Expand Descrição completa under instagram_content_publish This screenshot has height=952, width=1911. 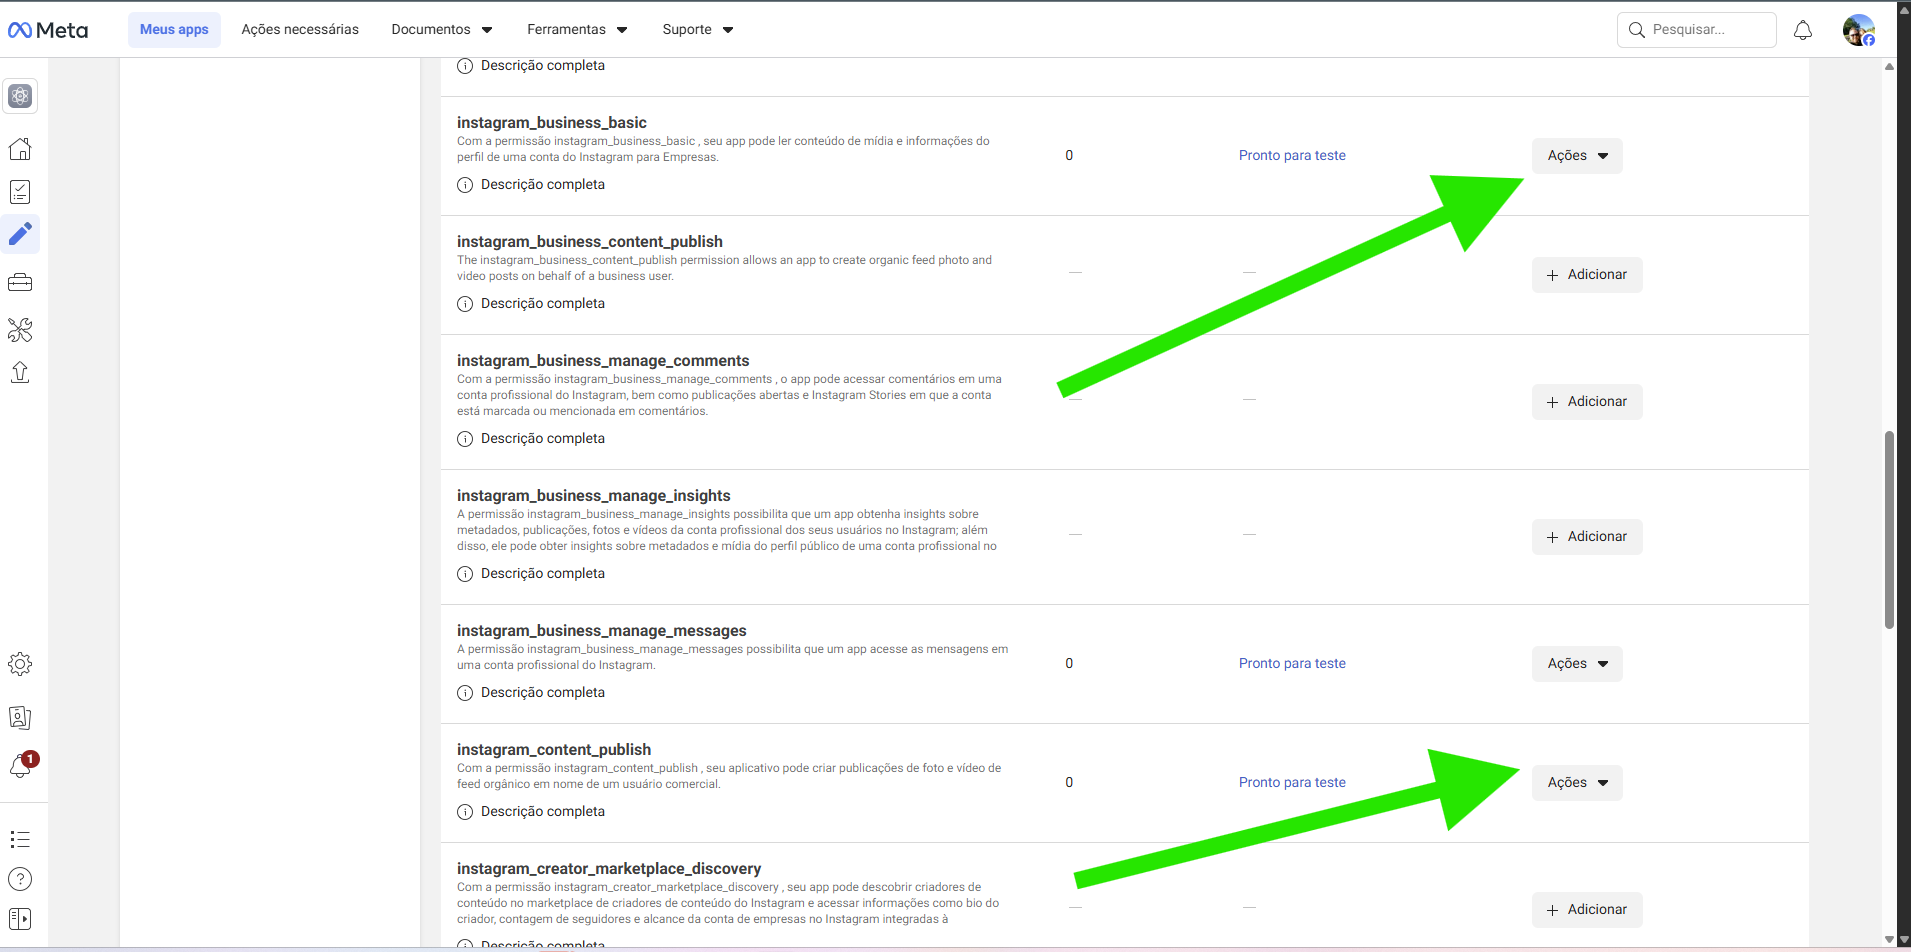click(542, 812)
